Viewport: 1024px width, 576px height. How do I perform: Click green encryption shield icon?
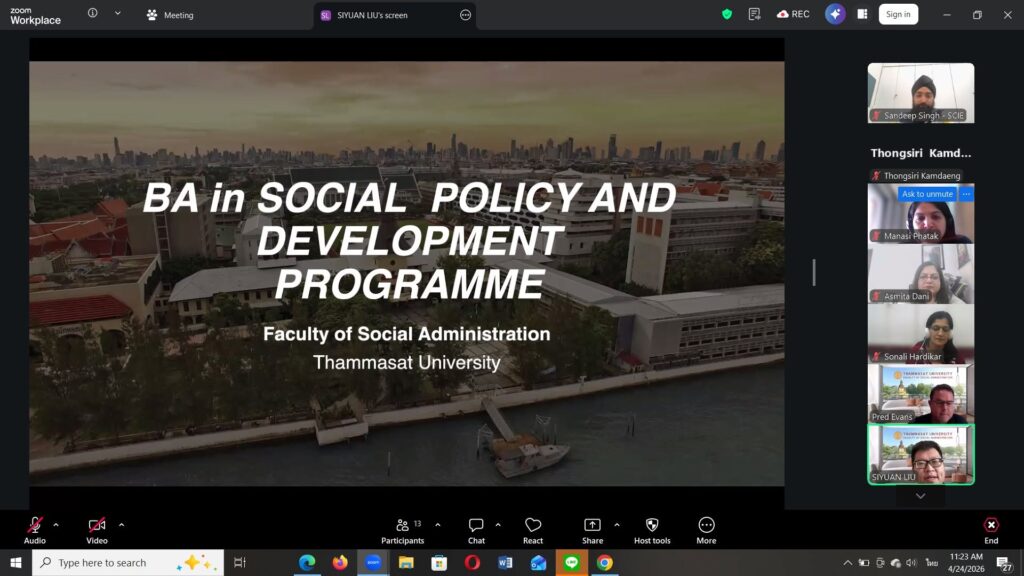[727, 14]
